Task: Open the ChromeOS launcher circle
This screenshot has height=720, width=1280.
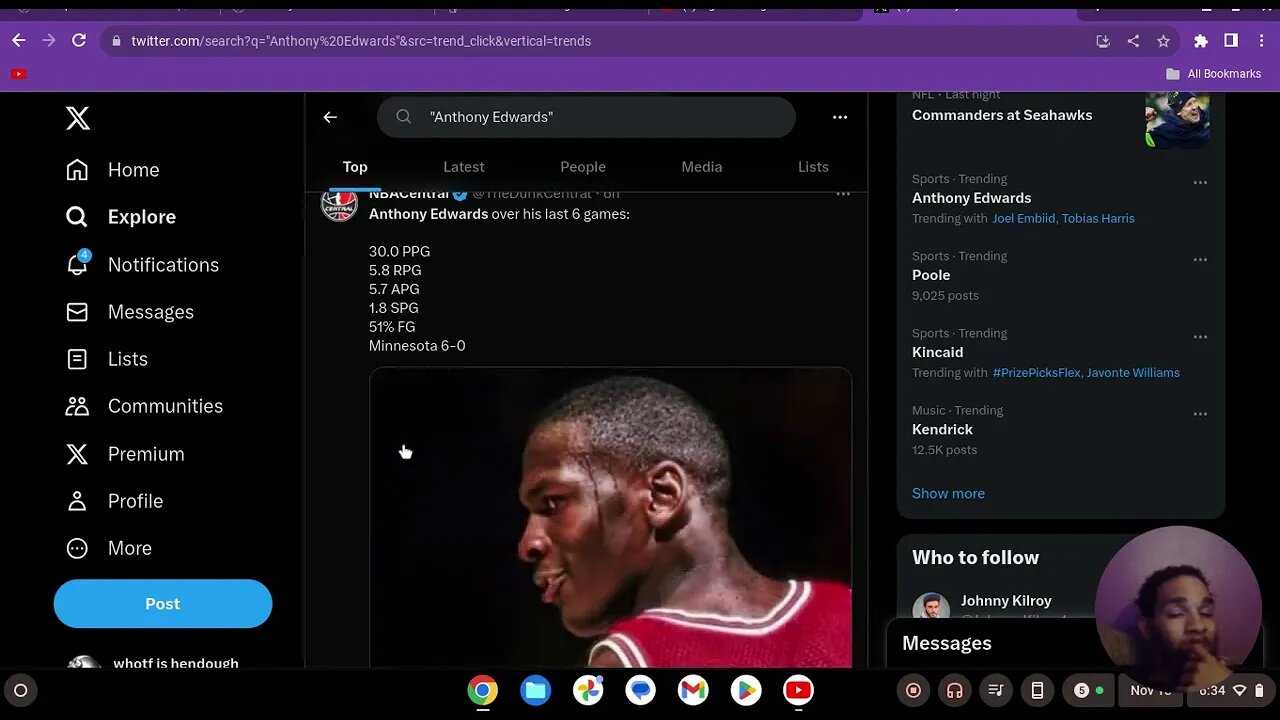Action: 20,690
